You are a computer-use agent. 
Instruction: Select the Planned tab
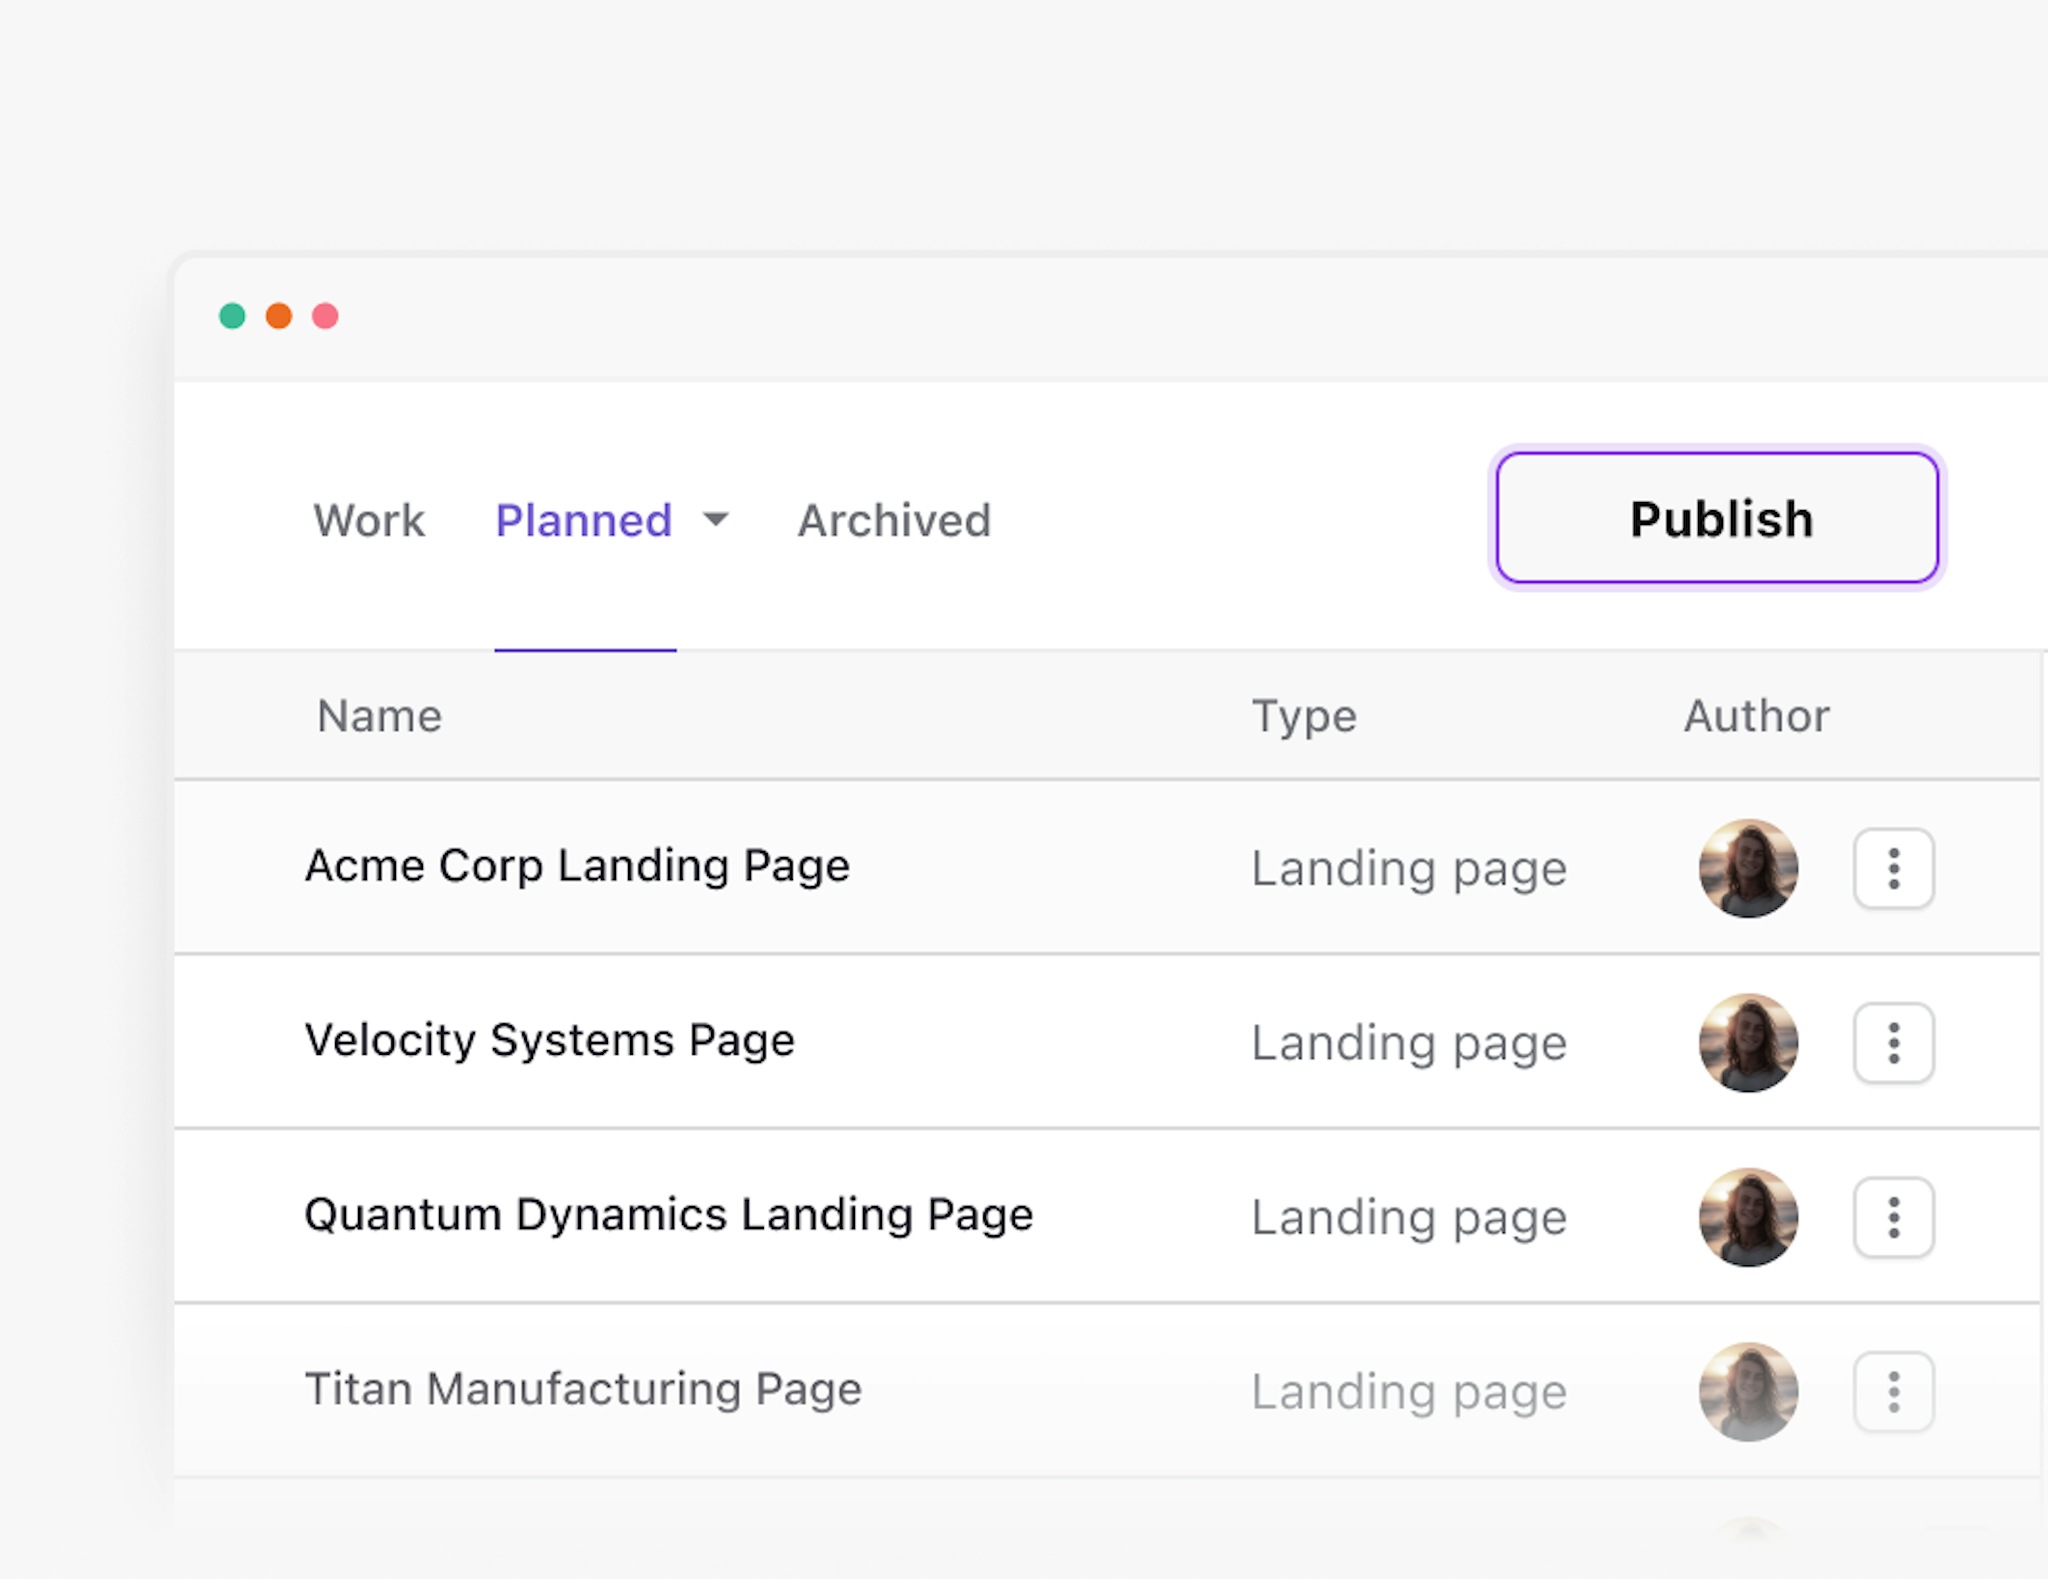(x=584, y=520)
